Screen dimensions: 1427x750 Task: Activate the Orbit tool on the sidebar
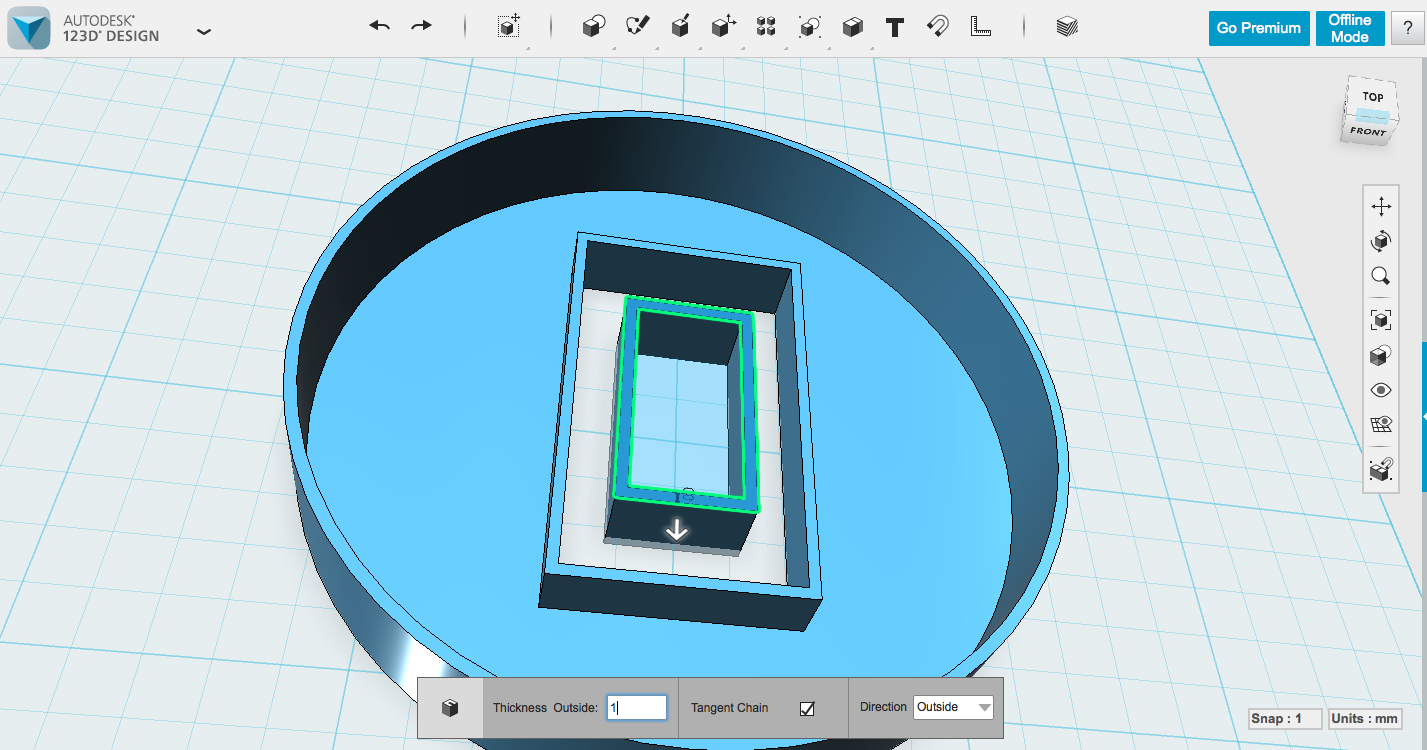1381,241
